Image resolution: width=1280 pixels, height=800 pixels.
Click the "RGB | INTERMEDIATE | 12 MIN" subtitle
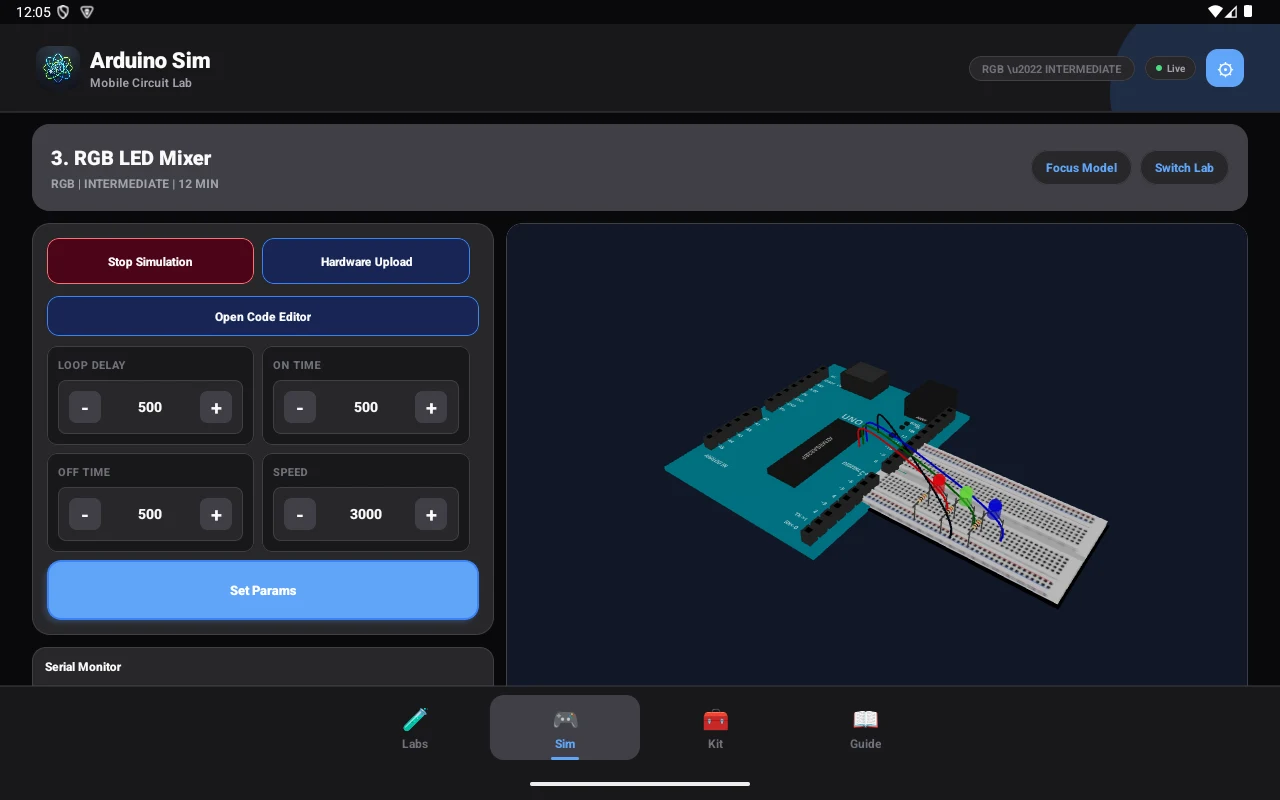click(x=135, y=184)
